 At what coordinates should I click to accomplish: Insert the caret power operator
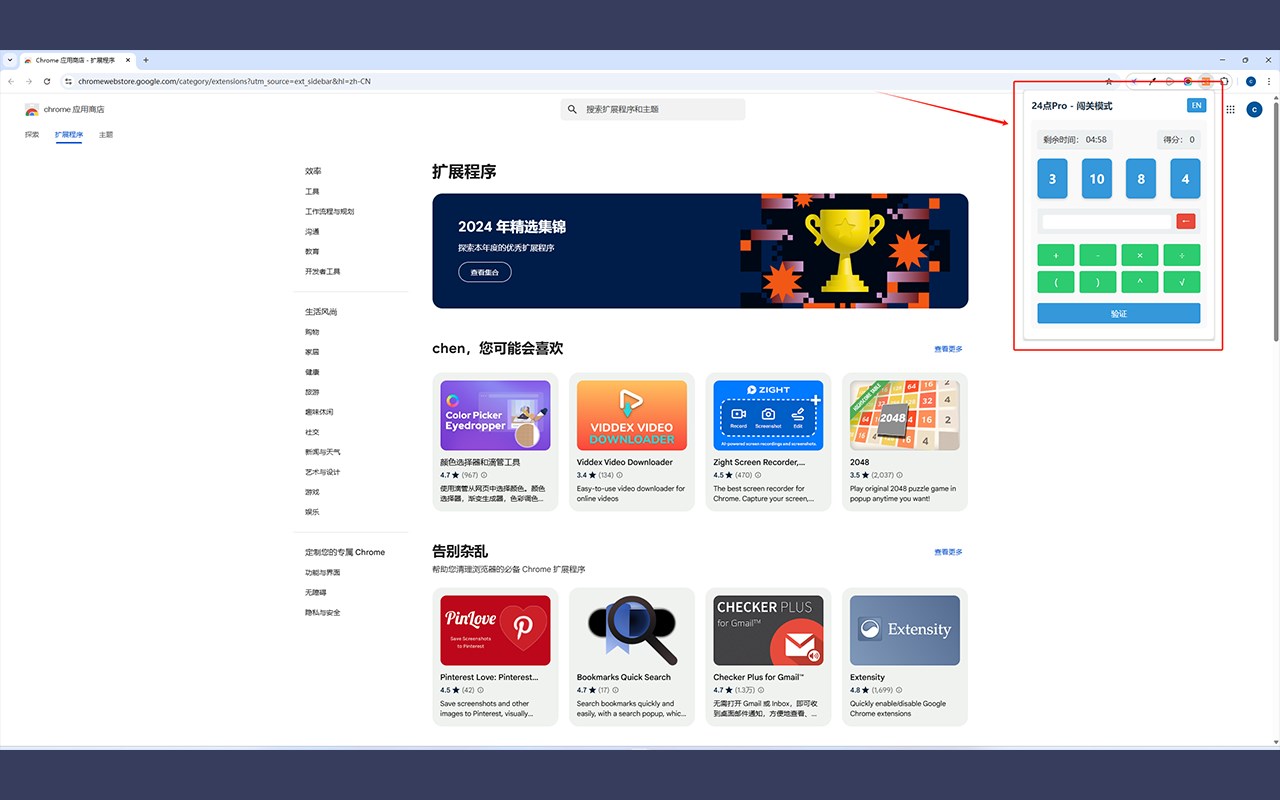1140,282
